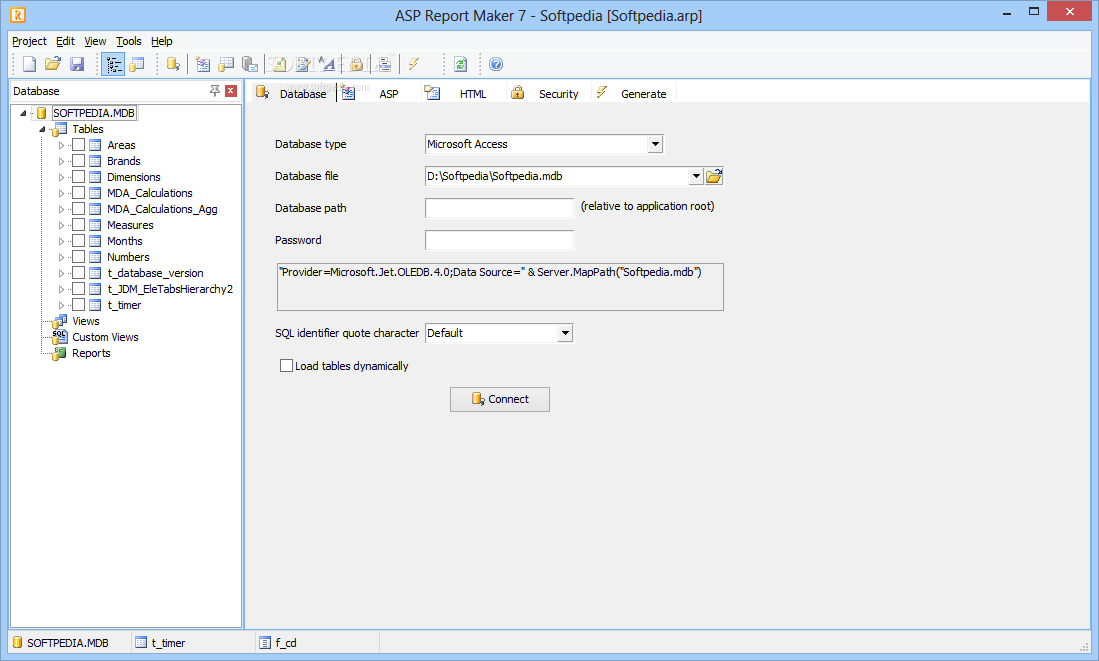Click the Reports node icon in tree

tap(60, 353)
